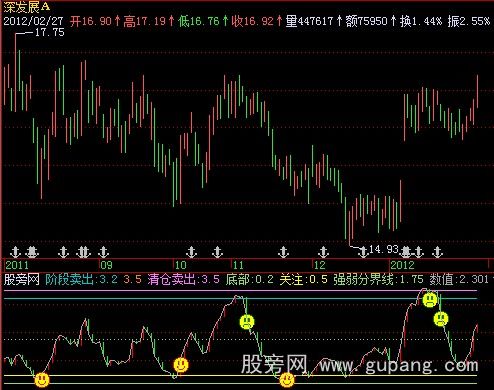Jump to the 2011 time axis label
The image size is (494, 390).
point(17,265)
